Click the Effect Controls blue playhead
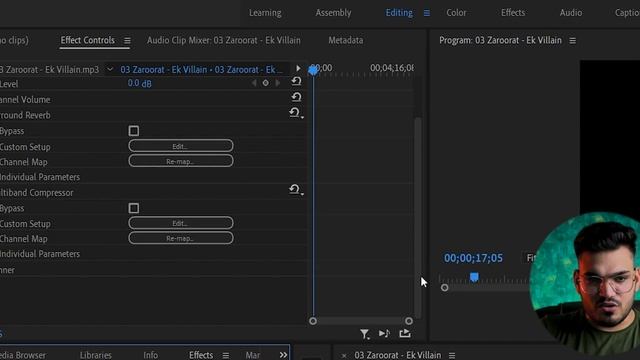Screen dimensions: 640x360 [x=313, y=70]
